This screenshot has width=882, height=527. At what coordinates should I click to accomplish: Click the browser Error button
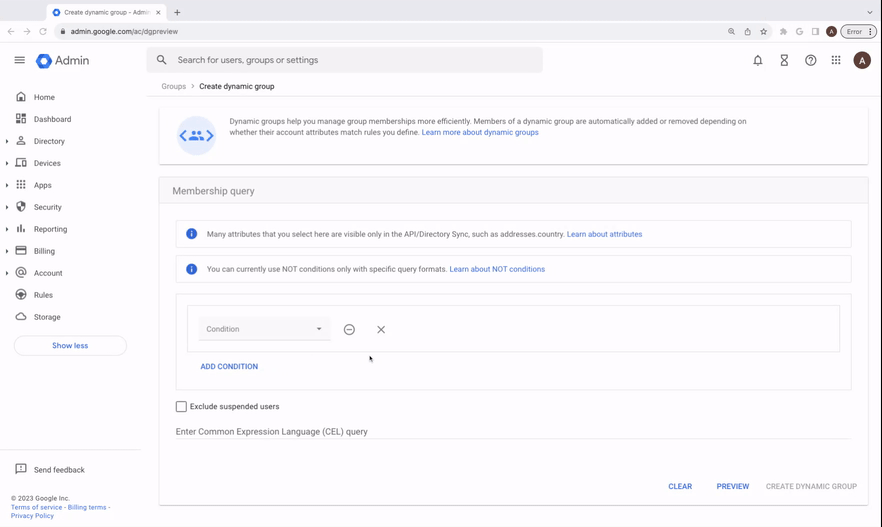pos(854,31)
